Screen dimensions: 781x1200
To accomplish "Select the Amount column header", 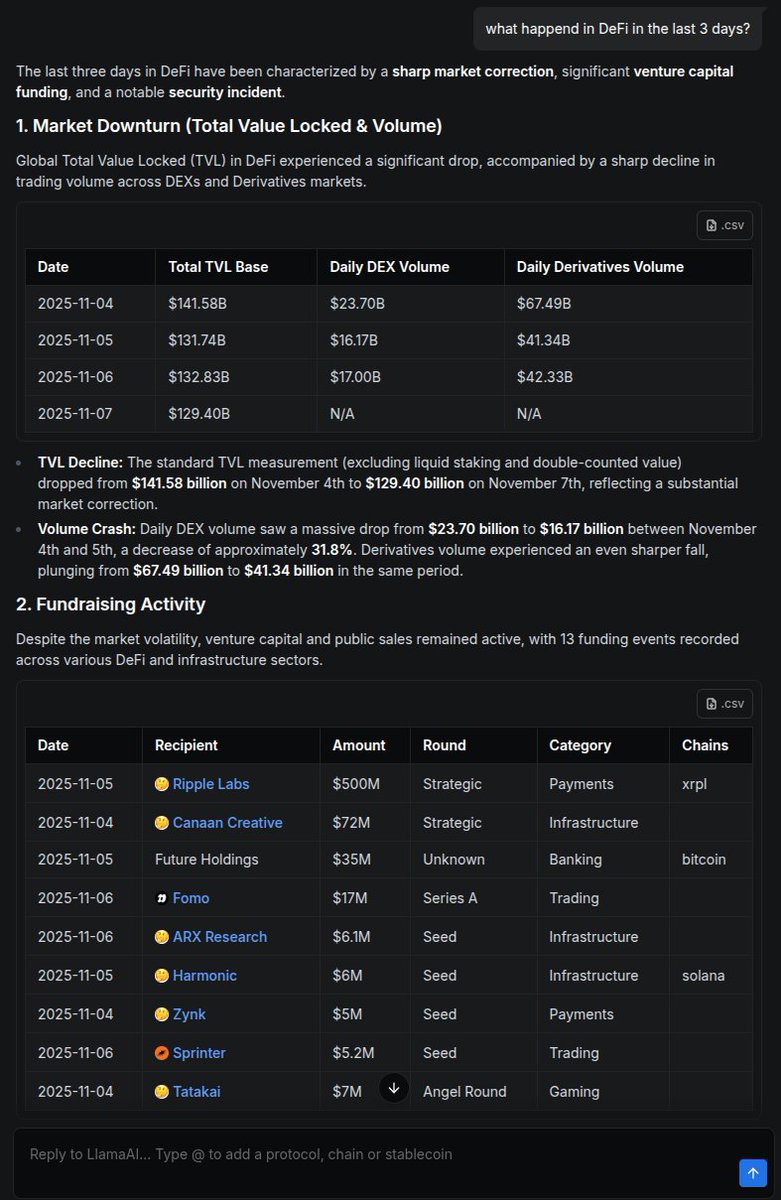I will tap(365, 745).
